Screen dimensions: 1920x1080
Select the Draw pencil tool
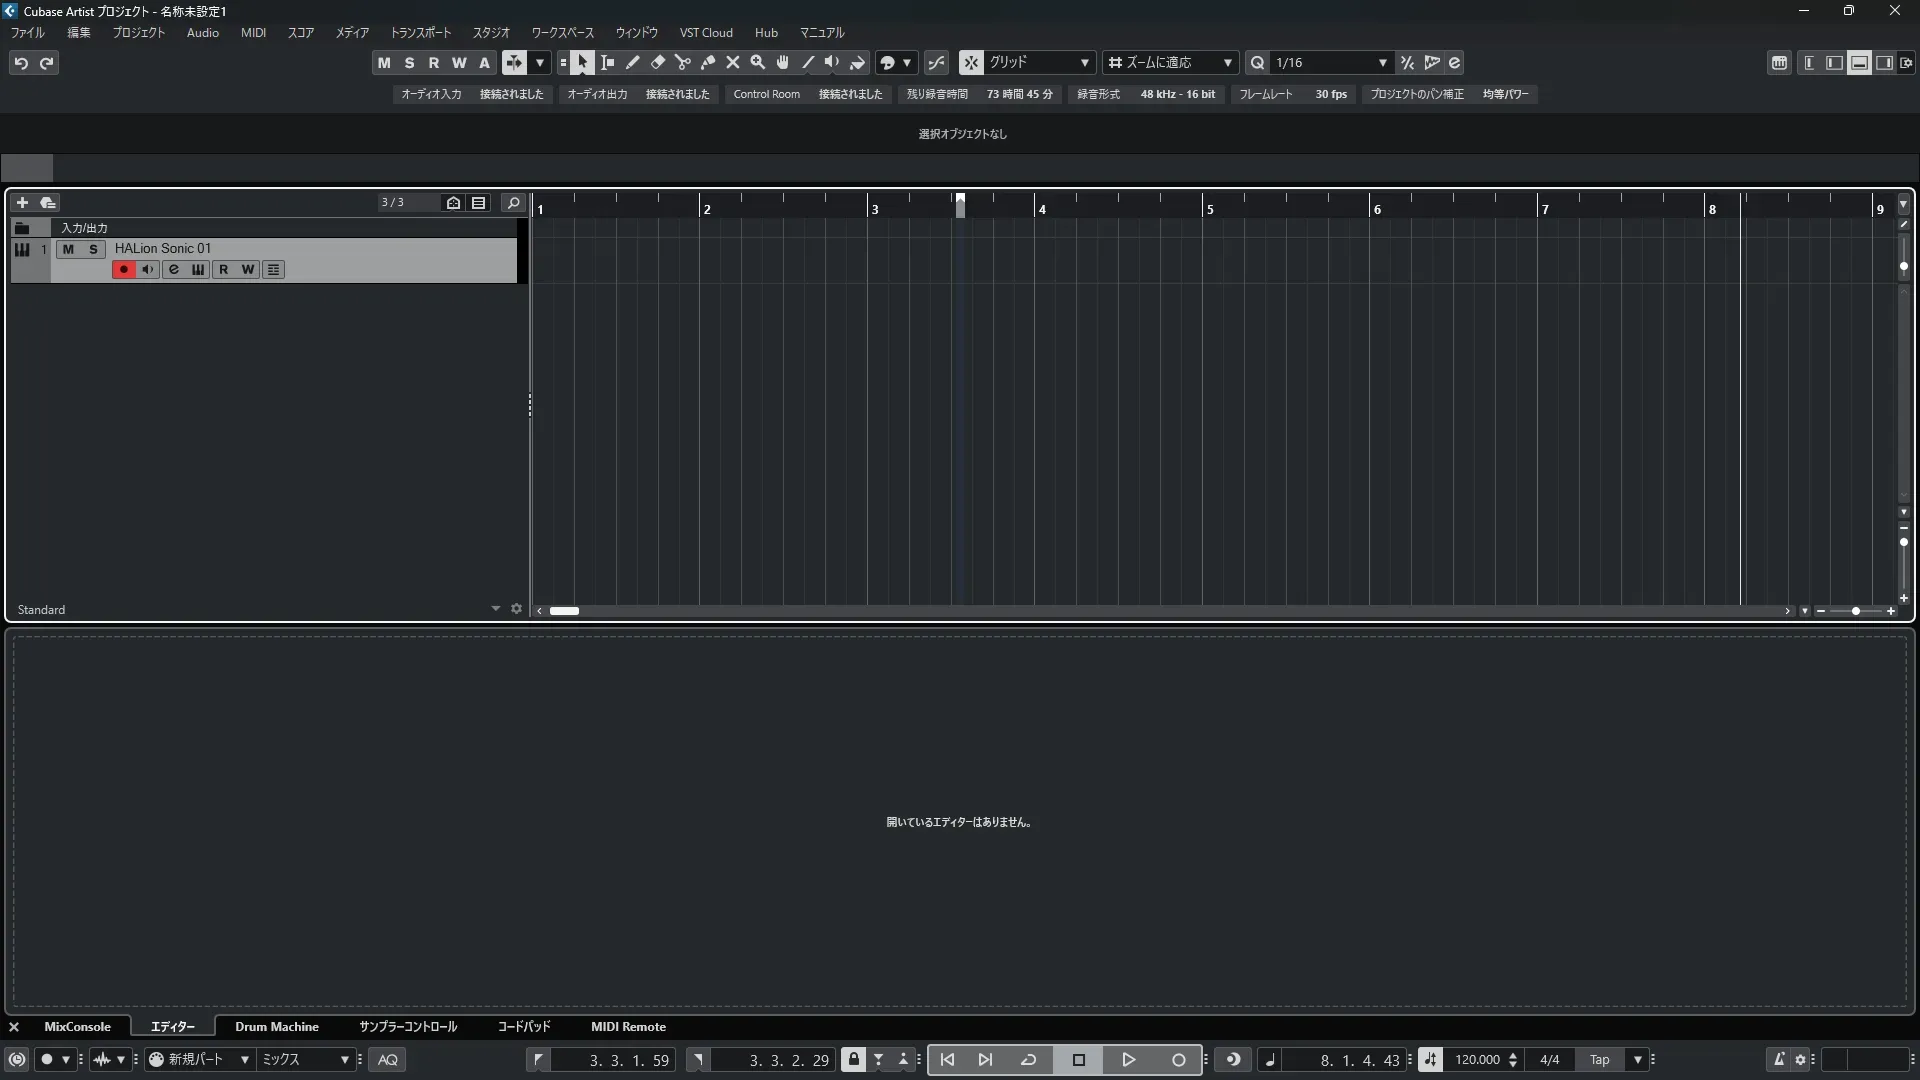[633, 63]
